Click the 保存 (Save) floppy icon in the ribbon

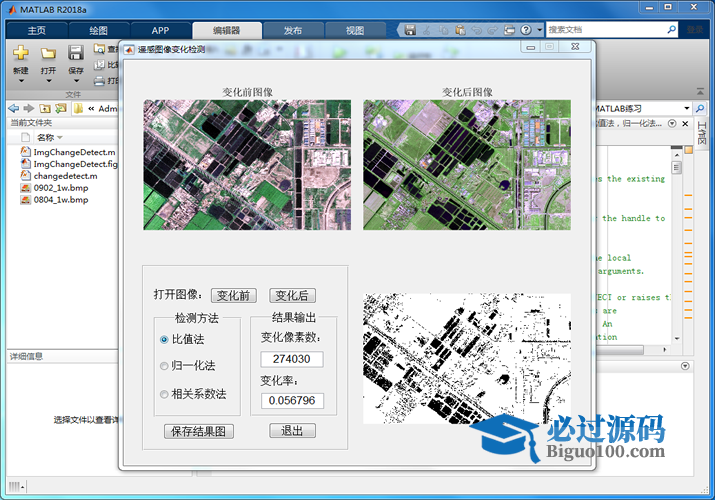point(76,53)
